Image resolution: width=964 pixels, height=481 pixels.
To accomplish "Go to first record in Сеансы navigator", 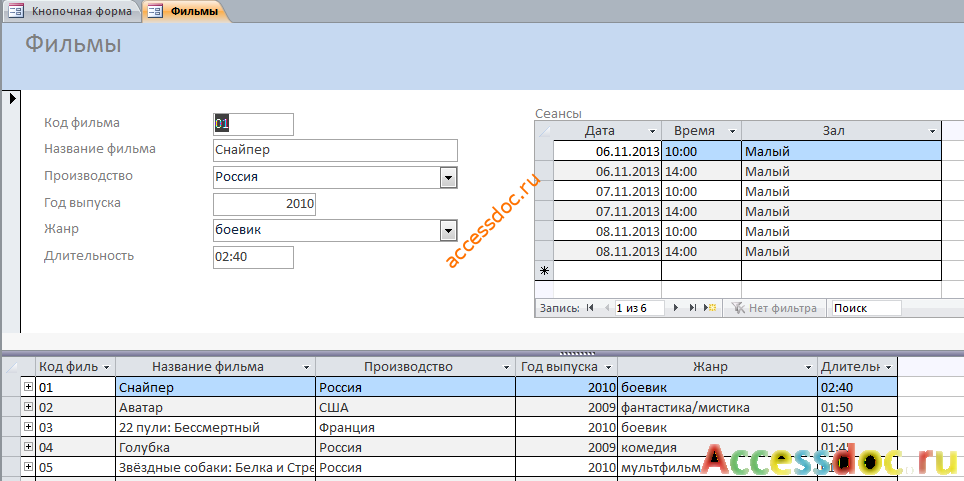I will coord(590,308).
